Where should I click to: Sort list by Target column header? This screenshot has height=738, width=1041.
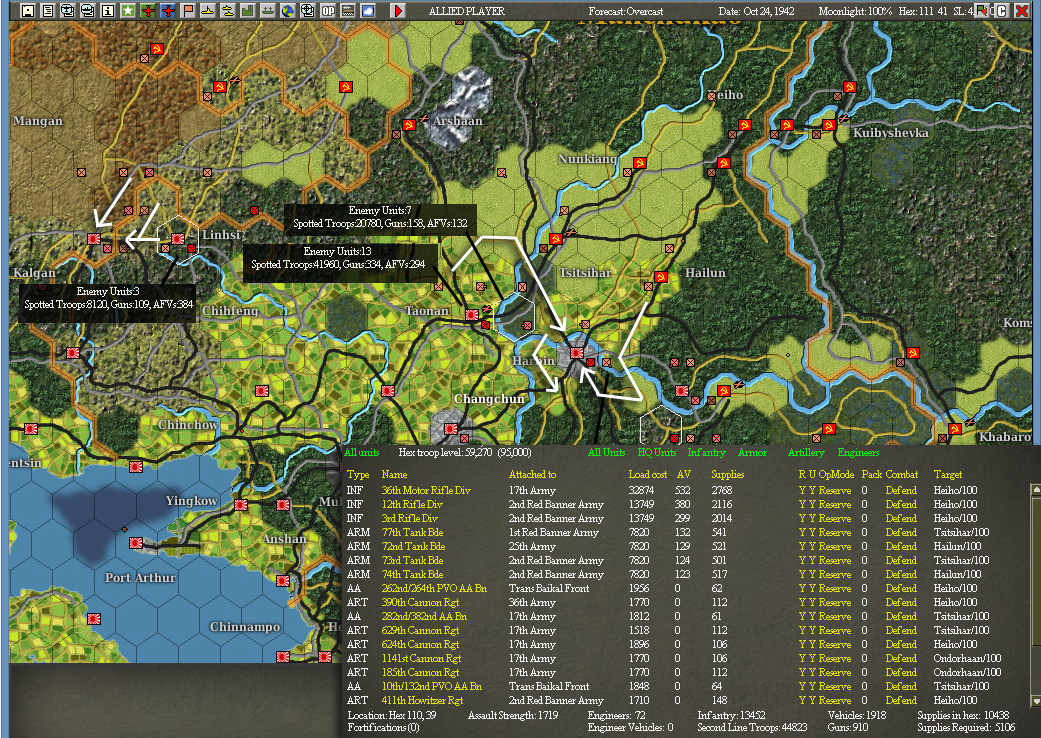pos(948,475)
